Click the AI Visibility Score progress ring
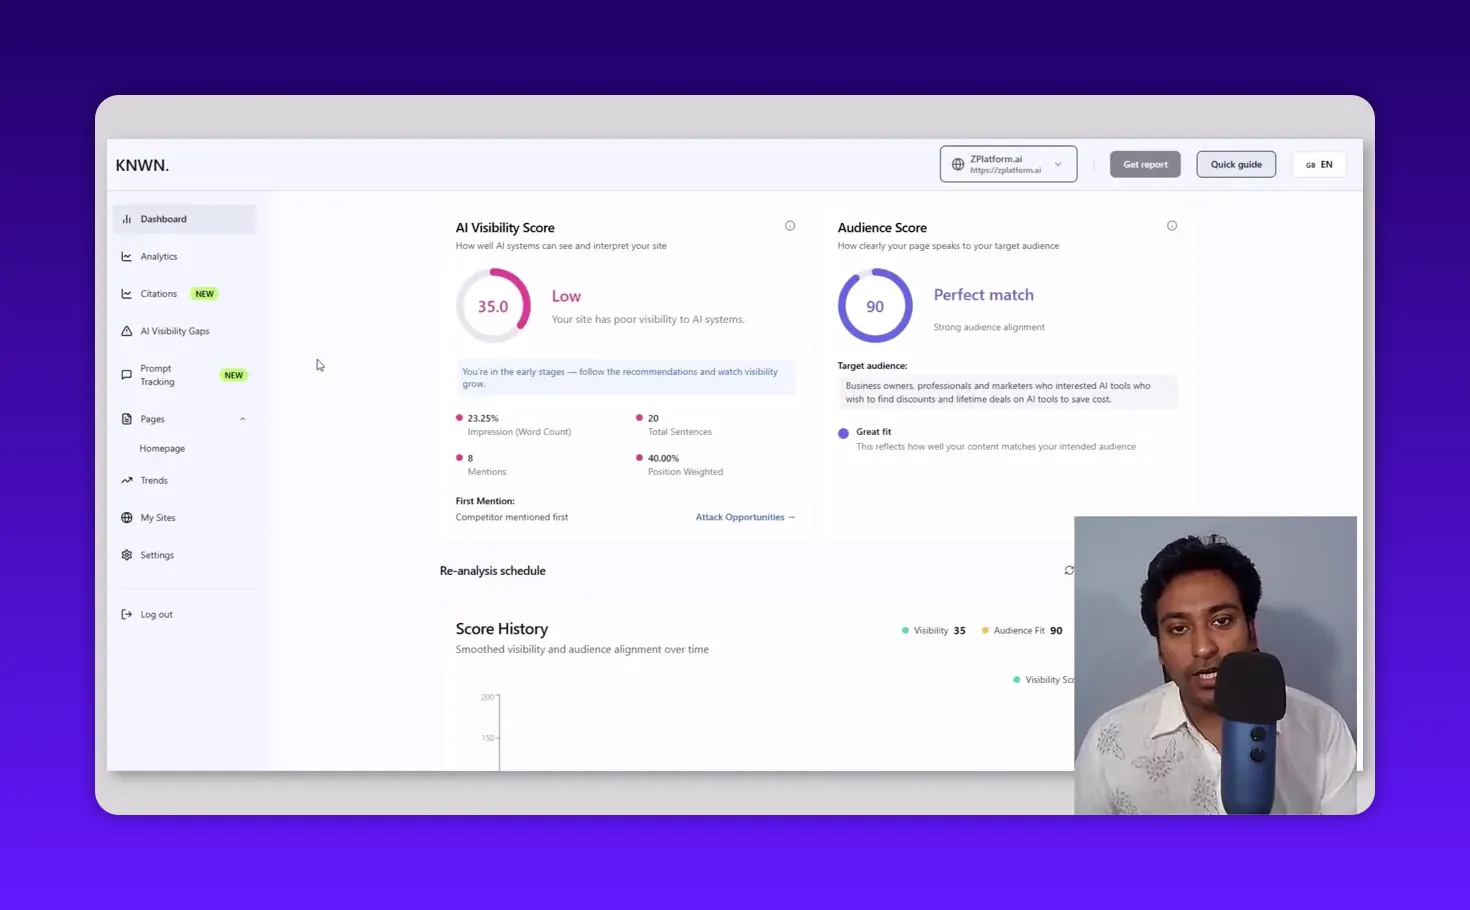The height and width of the screenshot is (910, 1470). point(493,305)
